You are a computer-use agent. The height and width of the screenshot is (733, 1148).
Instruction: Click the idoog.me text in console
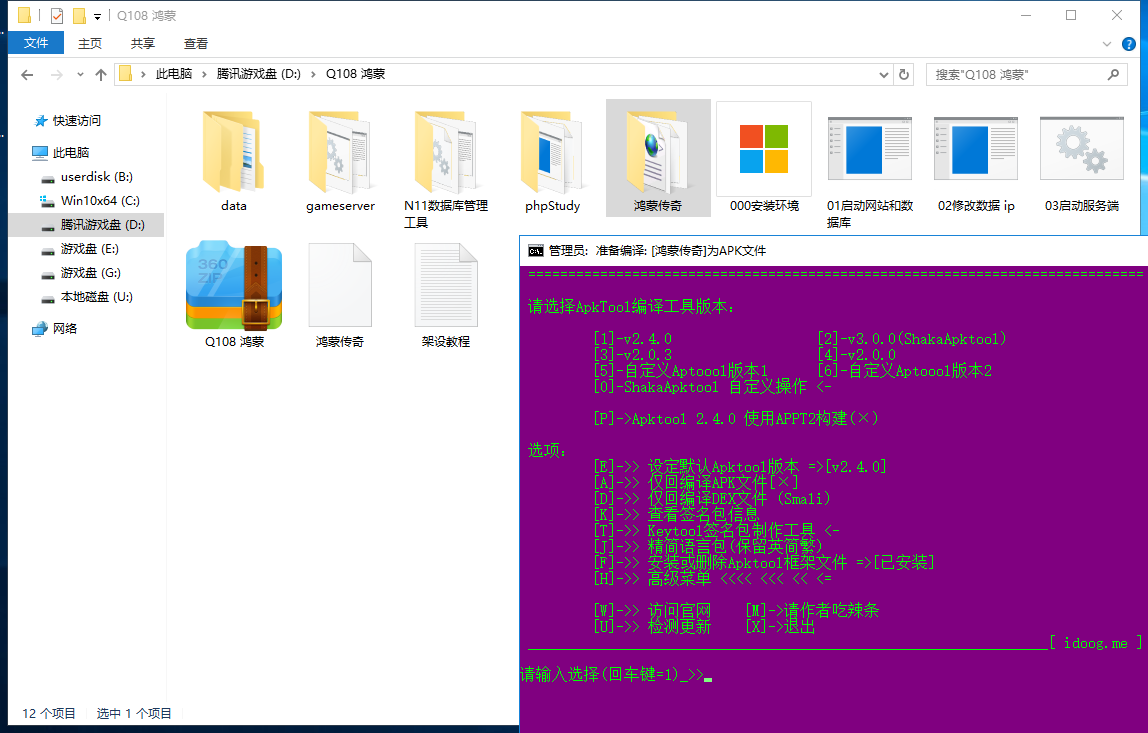pos(1095,643)
